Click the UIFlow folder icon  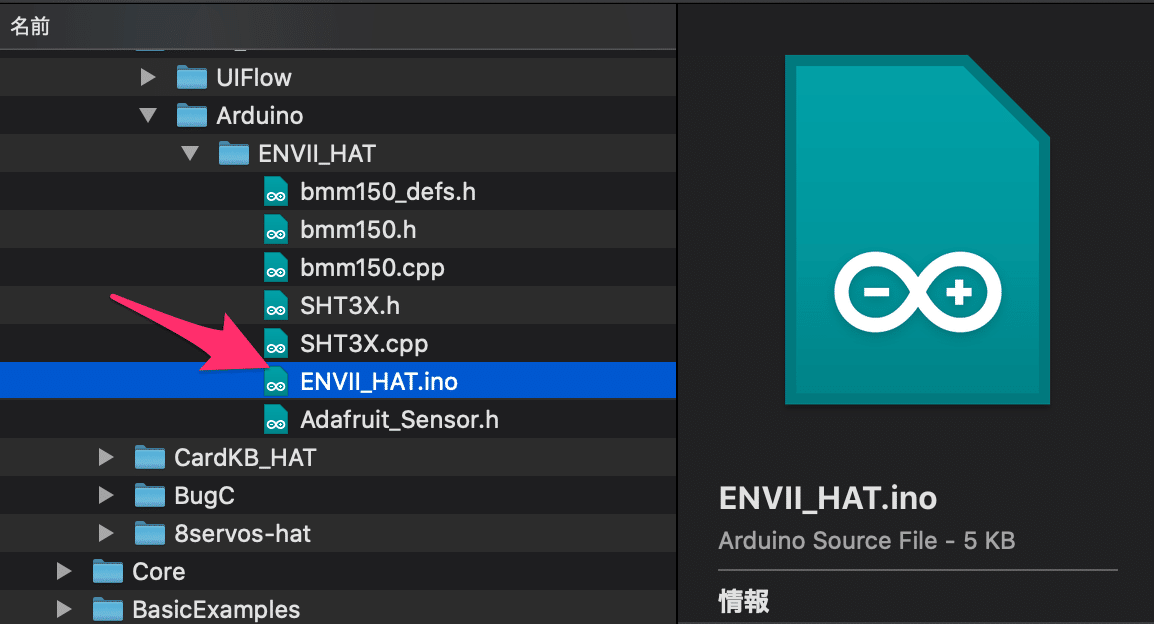191,77
